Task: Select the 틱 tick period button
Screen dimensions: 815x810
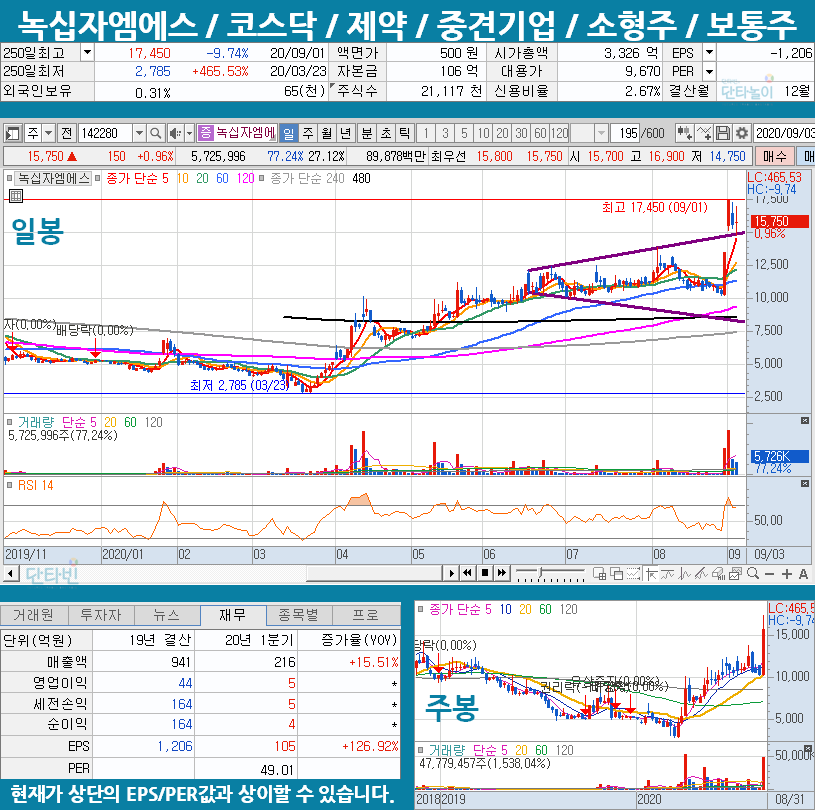Action: click(404, 134)
